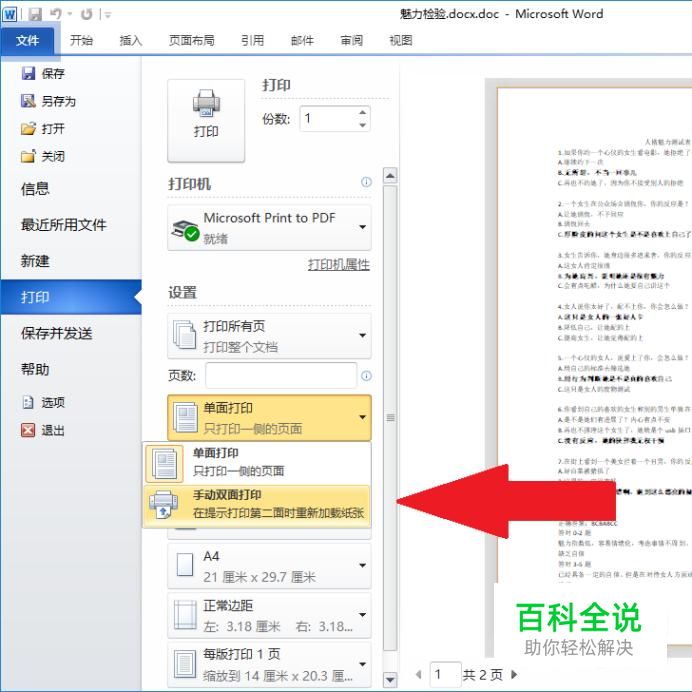Click the Word application icon in title bar

coord(9,14)
